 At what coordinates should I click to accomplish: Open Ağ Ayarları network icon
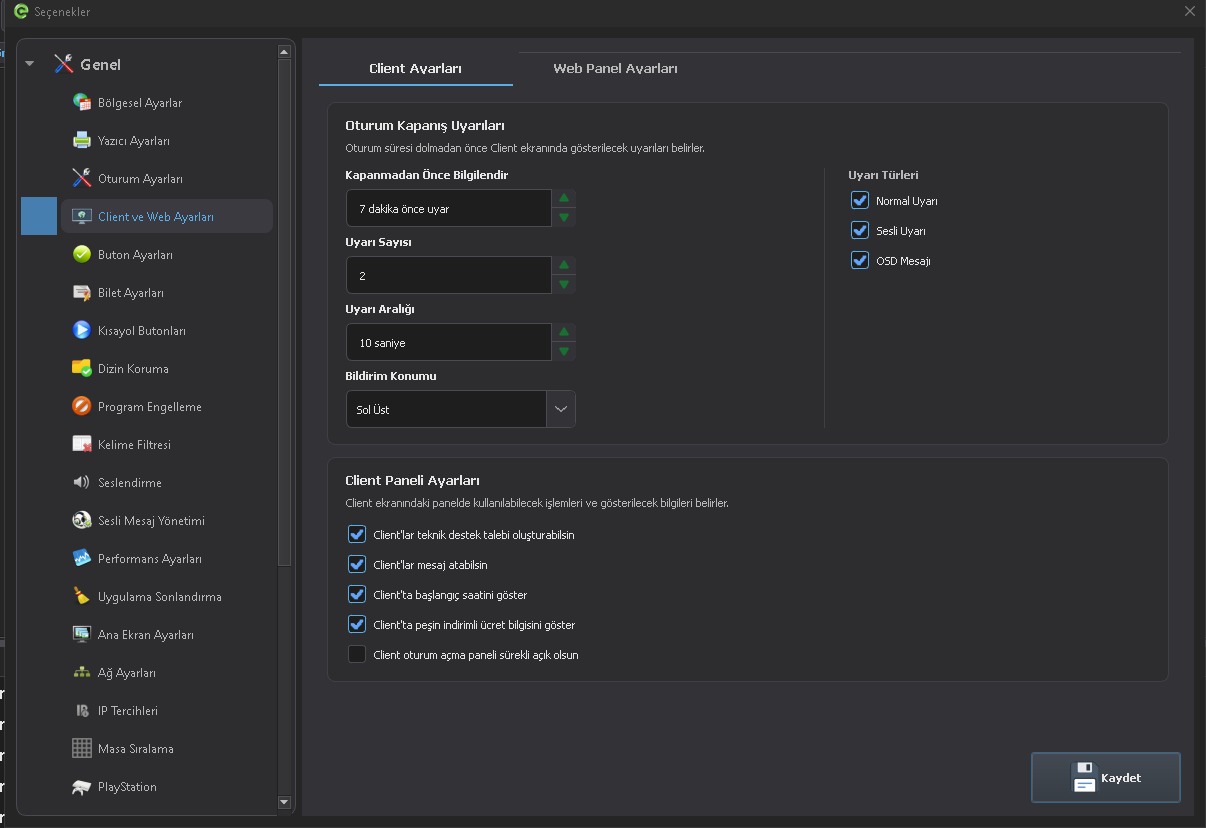tap(82, 672)
